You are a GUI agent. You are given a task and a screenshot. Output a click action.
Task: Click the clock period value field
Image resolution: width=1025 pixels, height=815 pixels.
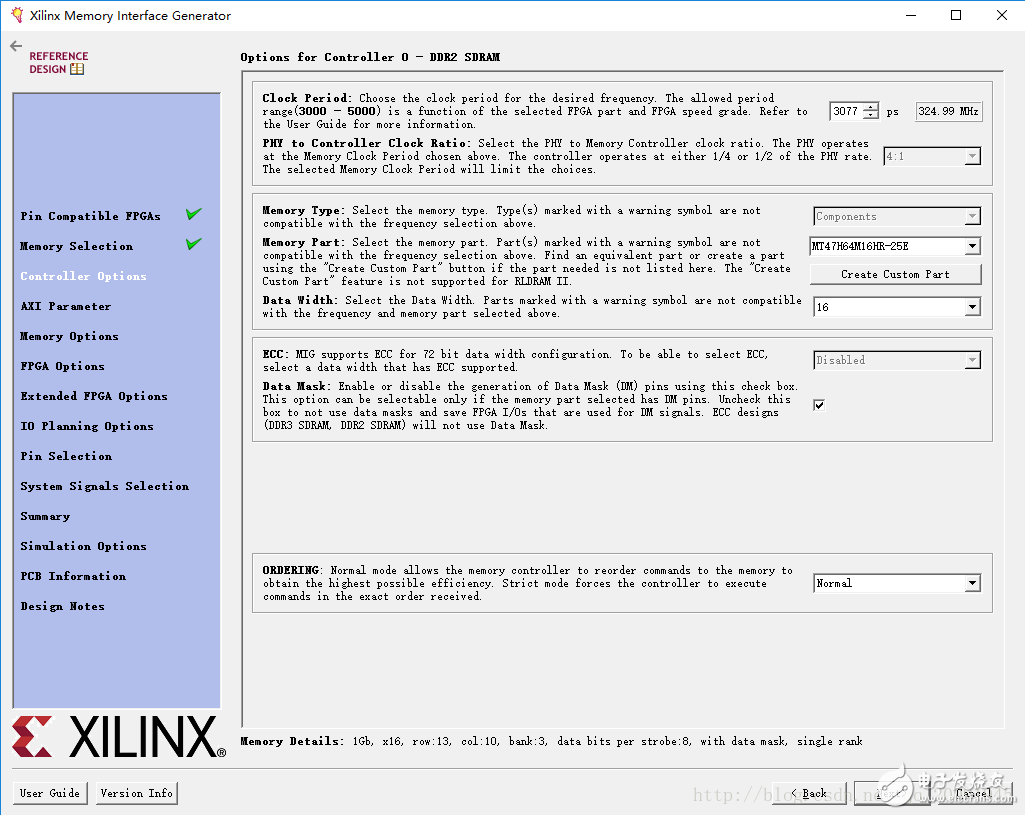click(x=846, y=112)
